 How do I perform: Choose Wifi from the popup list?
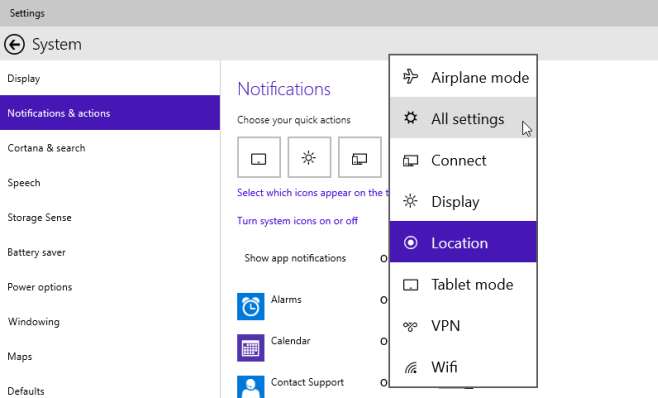point(463,366)
